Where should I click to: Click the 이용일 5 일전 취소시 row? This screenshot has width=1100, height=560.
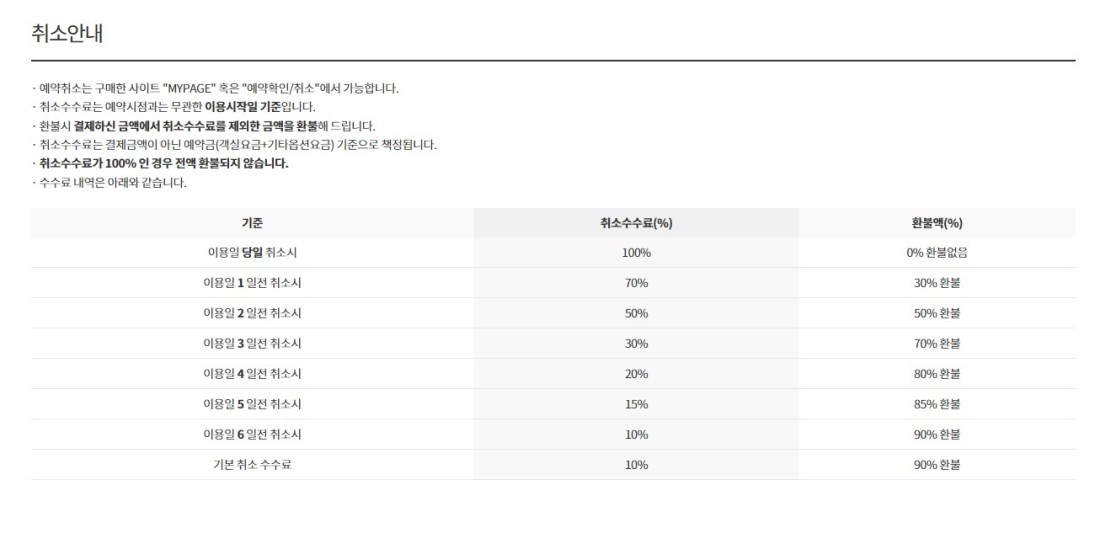(553, 404)
